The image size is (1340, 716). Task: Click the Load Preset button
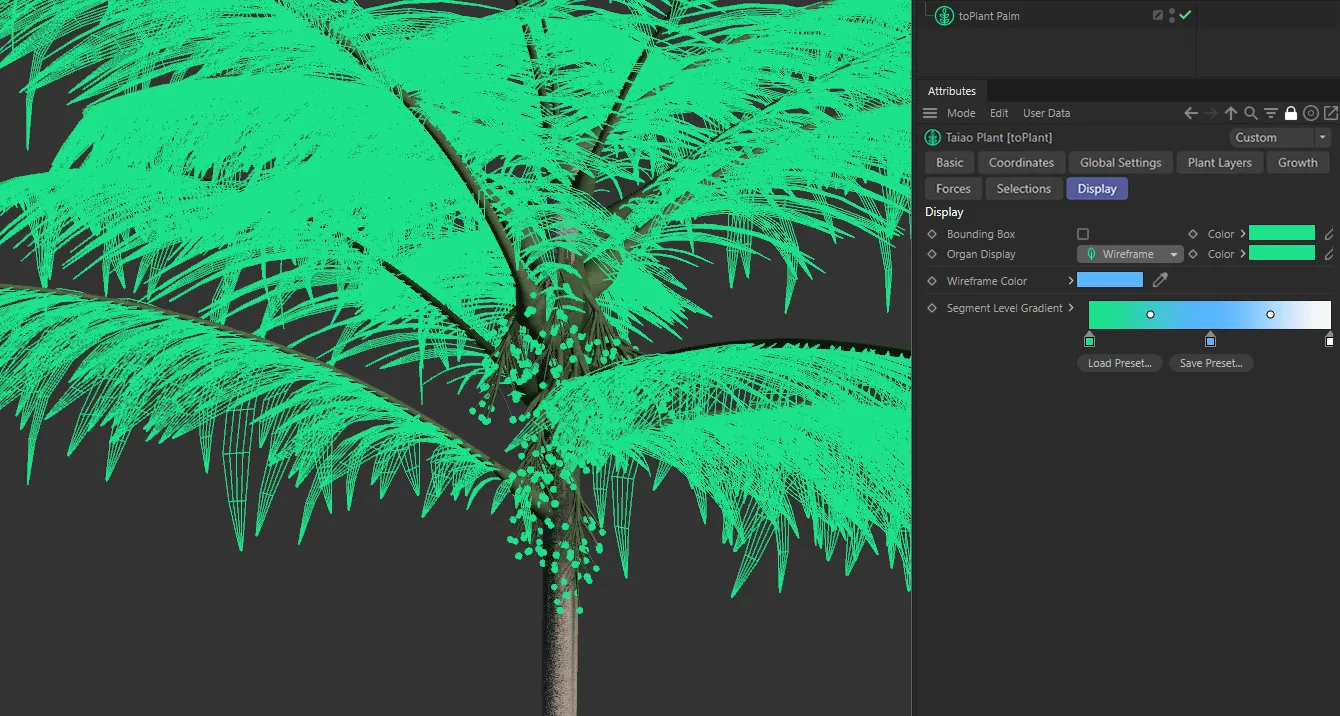coord(1119,363)
